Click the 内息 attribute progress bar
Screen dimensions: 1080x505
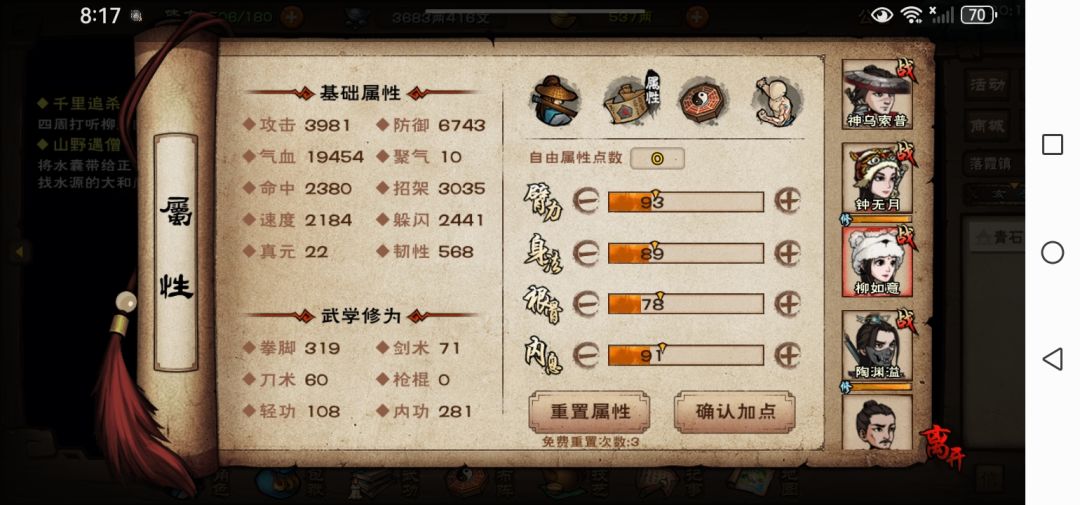pyautogui.click(x=685, y=355)
